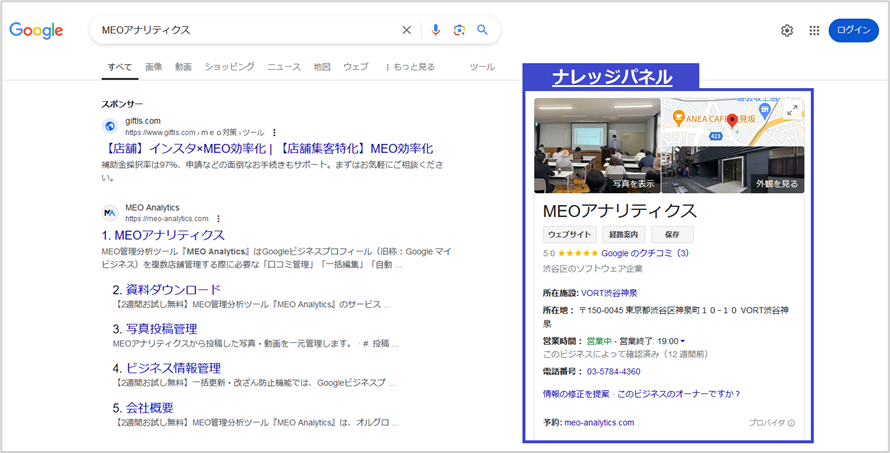Switch to the 画像 tab
Viewport: 890px width, 453px height.
pos(154,67)
